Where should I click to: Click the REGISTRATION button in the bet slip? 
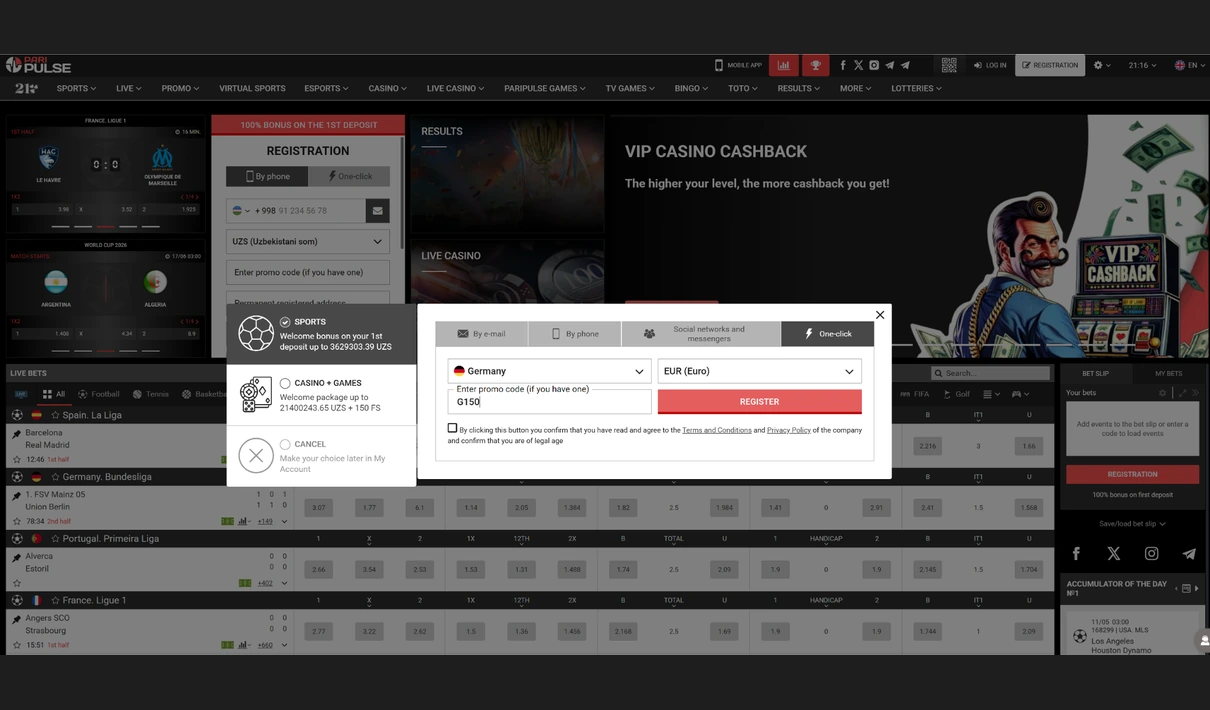coord(1132,474)
